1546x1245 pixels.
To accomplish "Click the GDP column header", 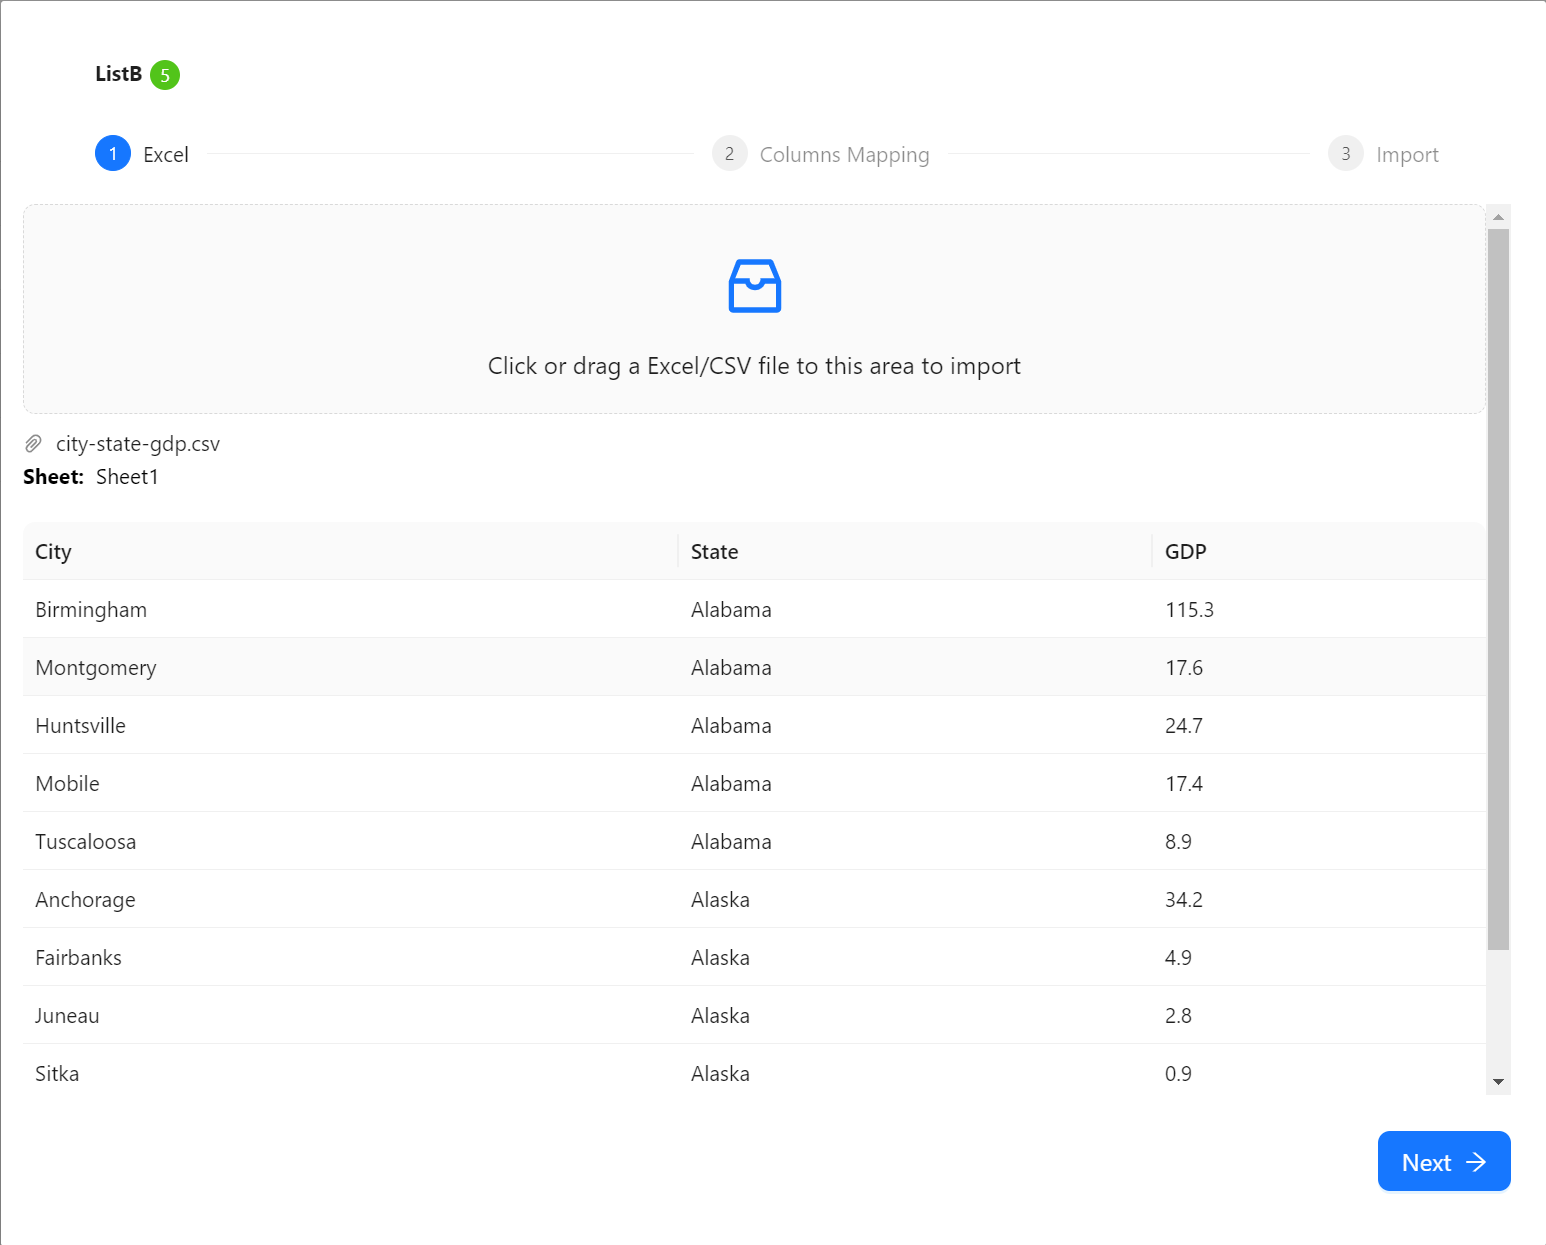I will click(x=1319, y=551).
